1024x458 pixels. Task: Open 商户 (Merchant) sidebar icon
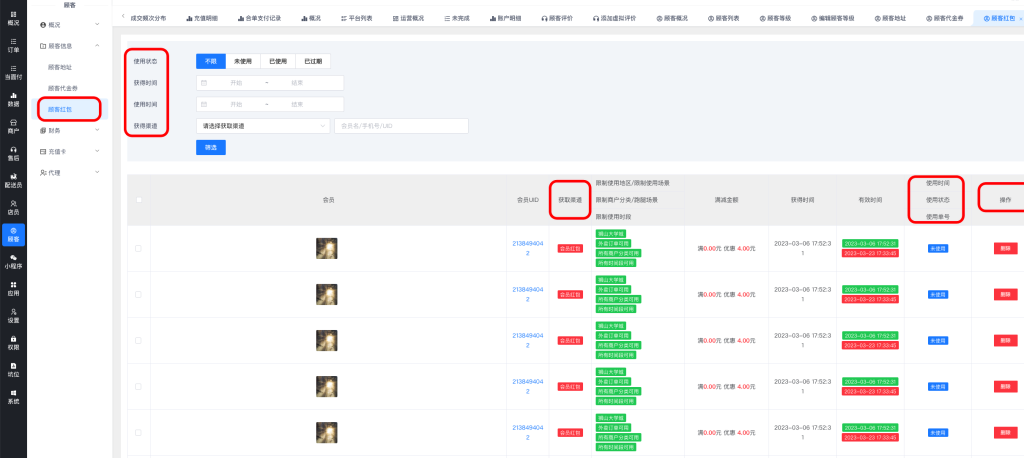point(13,126)
